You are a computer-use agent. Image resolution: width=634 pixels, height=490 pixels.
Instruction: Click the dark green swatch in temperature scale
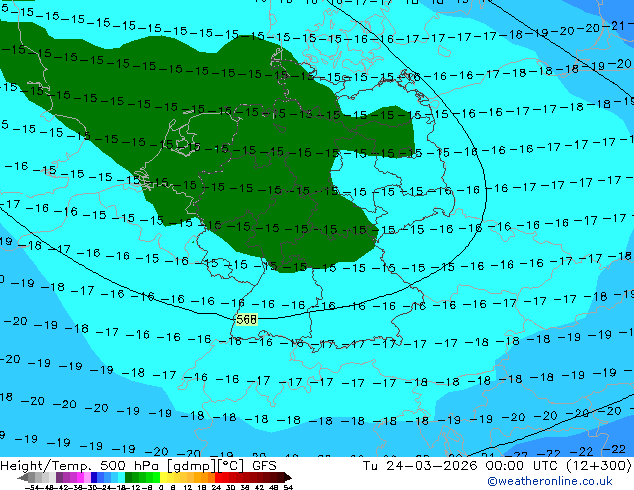(129, 477)
